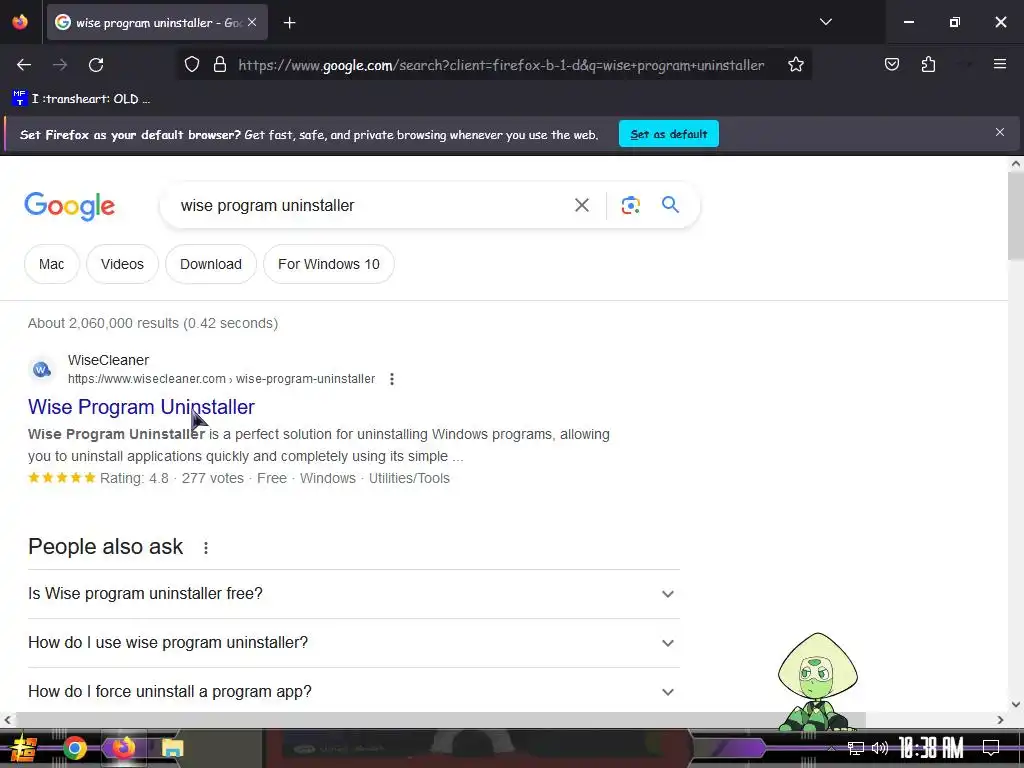Viewport: 1024px width, 768px height.
Task: Bookmark this page with the star icon
Action: pos(795,65)
